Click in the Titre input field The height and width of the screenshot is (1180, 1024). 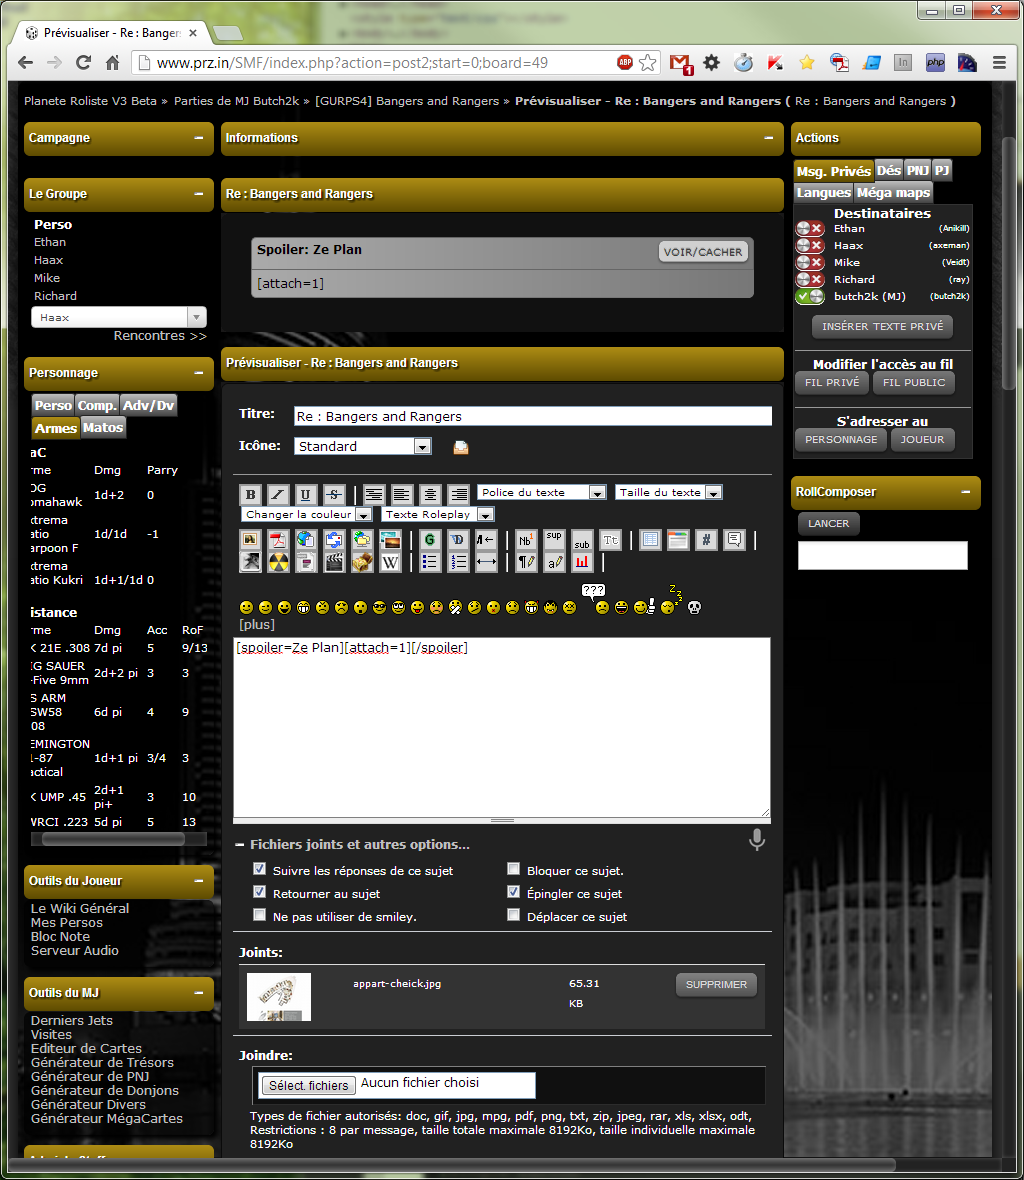532,416
